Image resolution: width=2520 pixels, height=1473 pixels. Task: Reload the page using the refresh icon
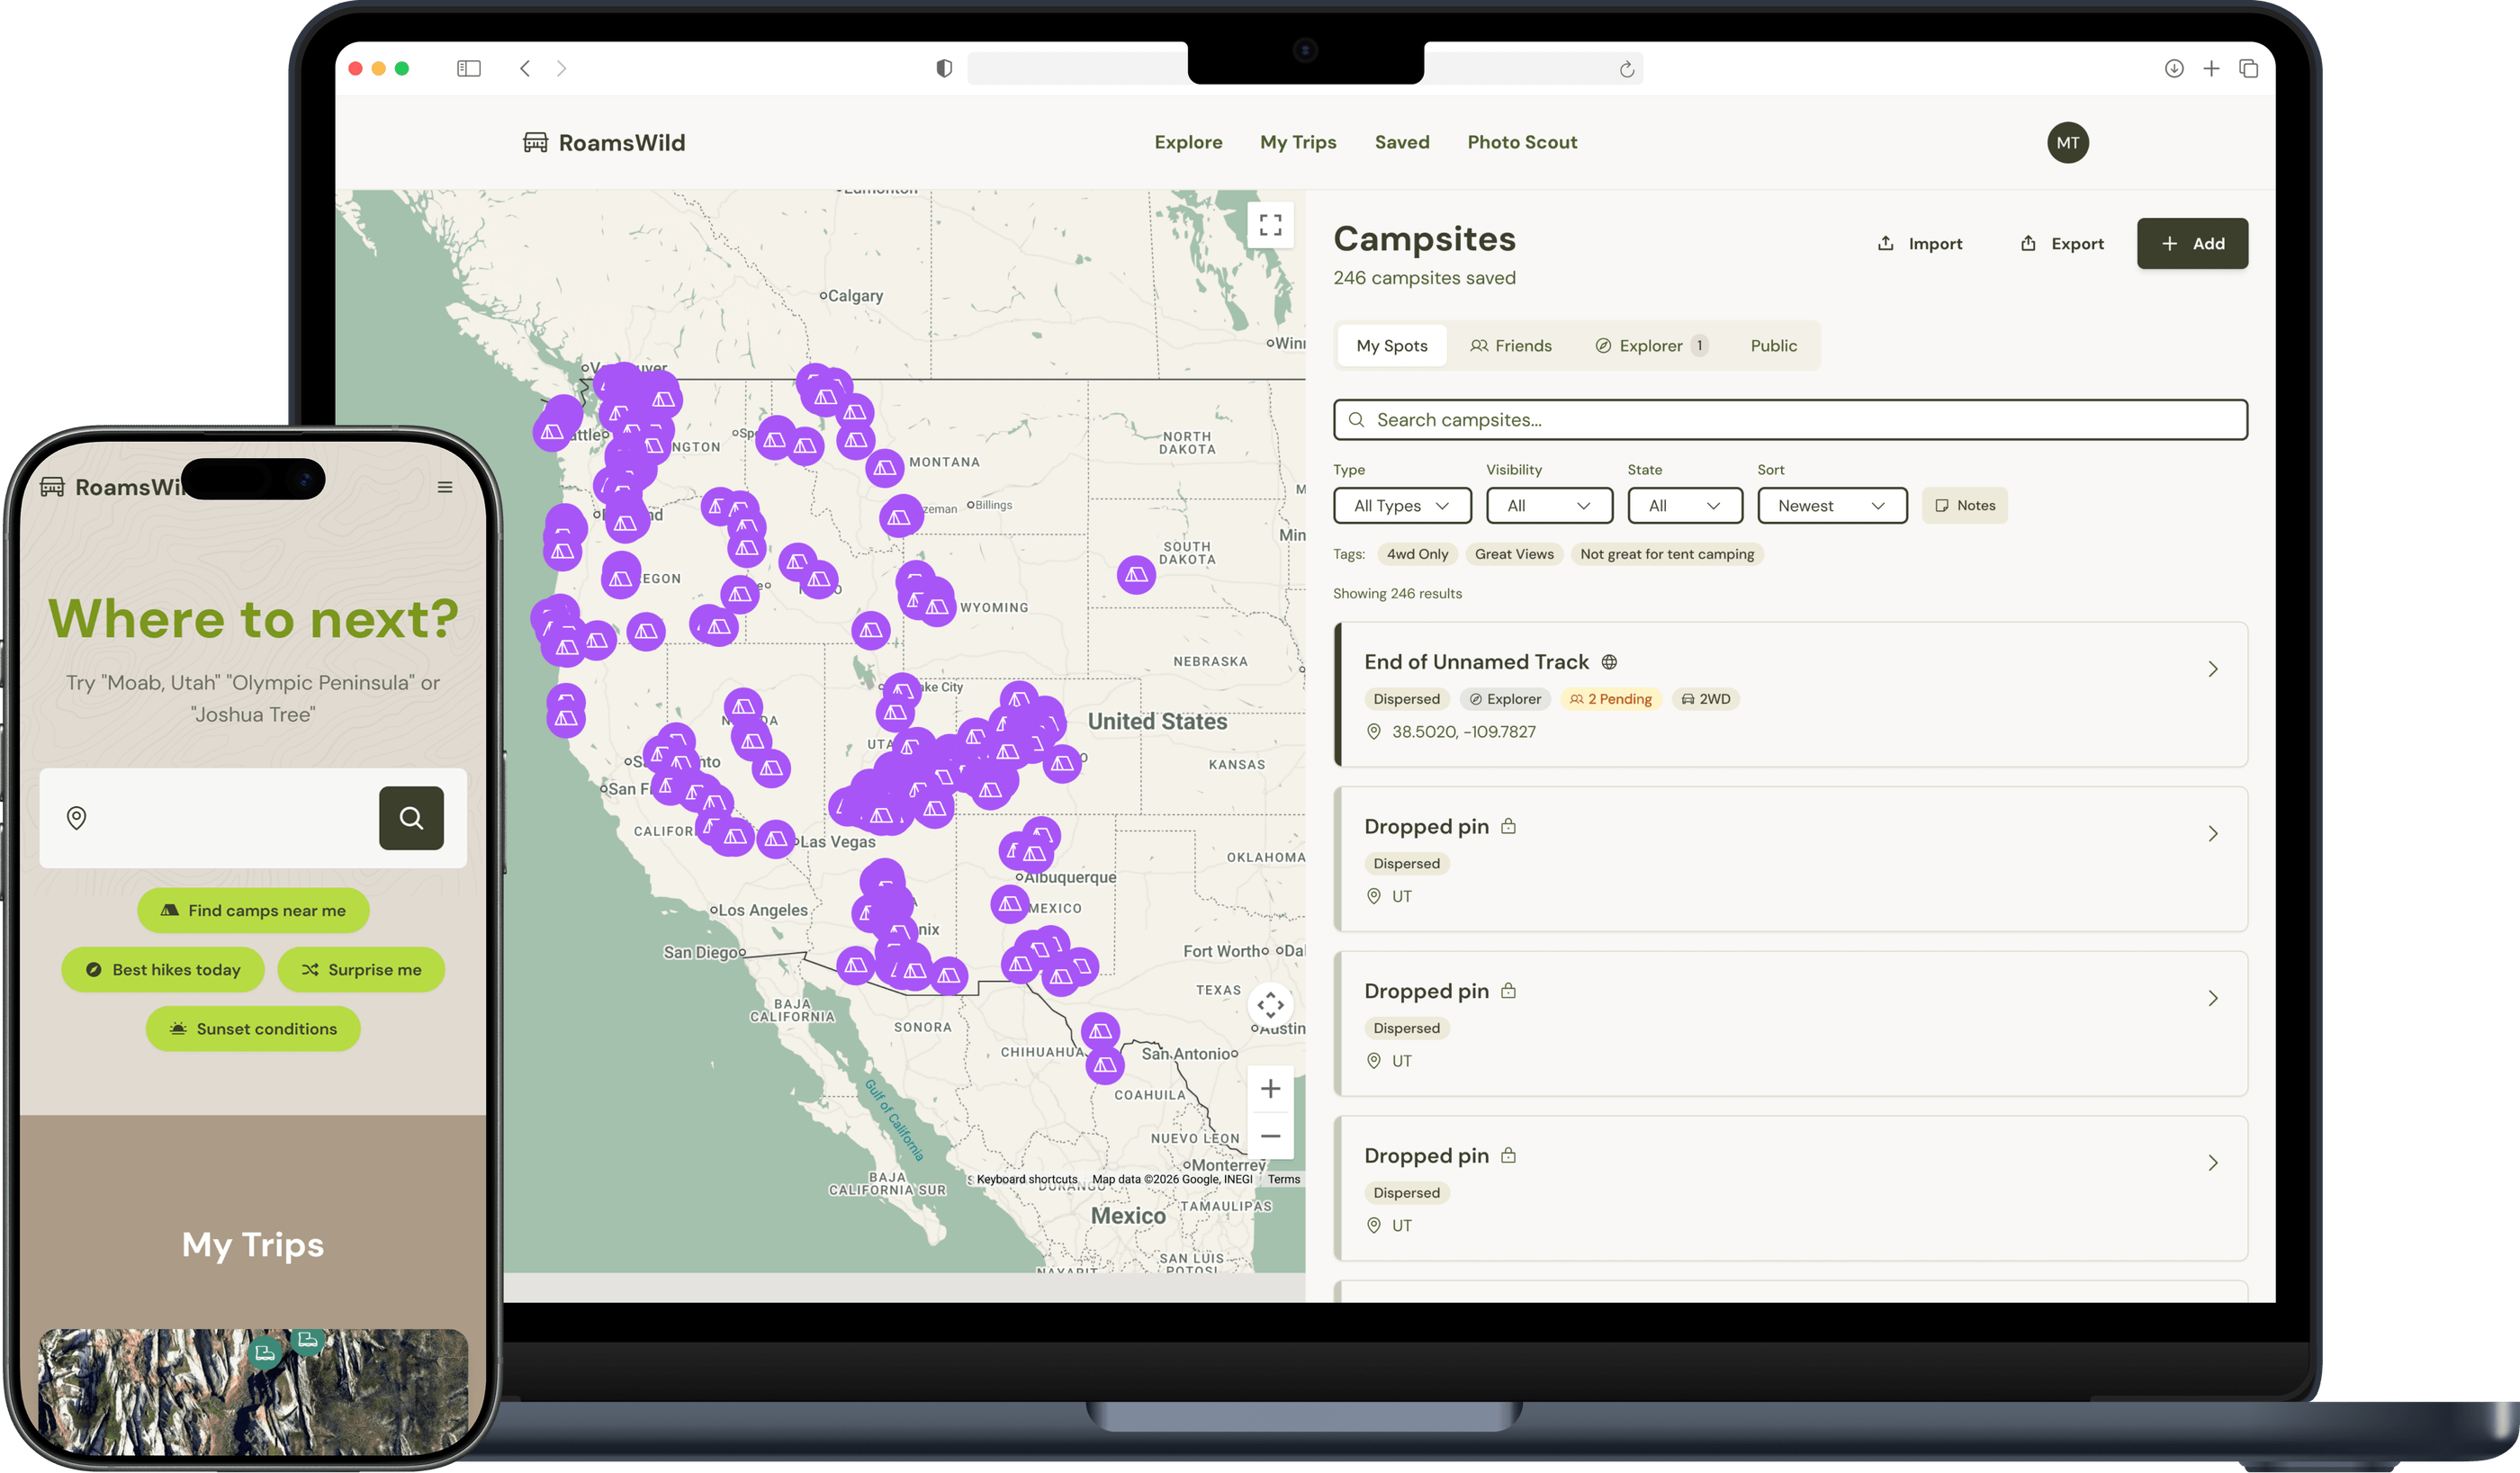[1627, 69]
